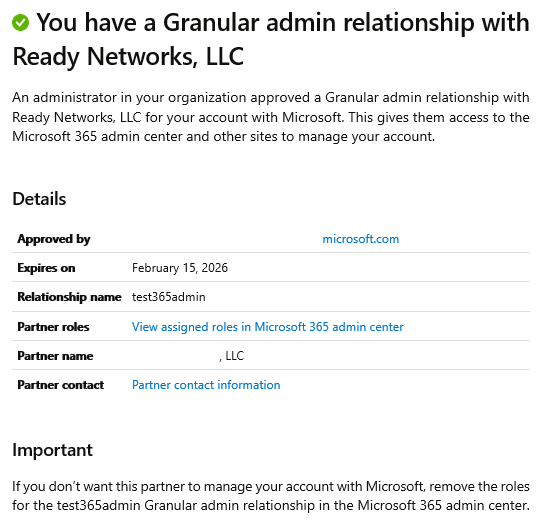Viewport: 543px width, 528px height.
Task: Click Ready Networks, LLC in the heading
Action: 128,56
